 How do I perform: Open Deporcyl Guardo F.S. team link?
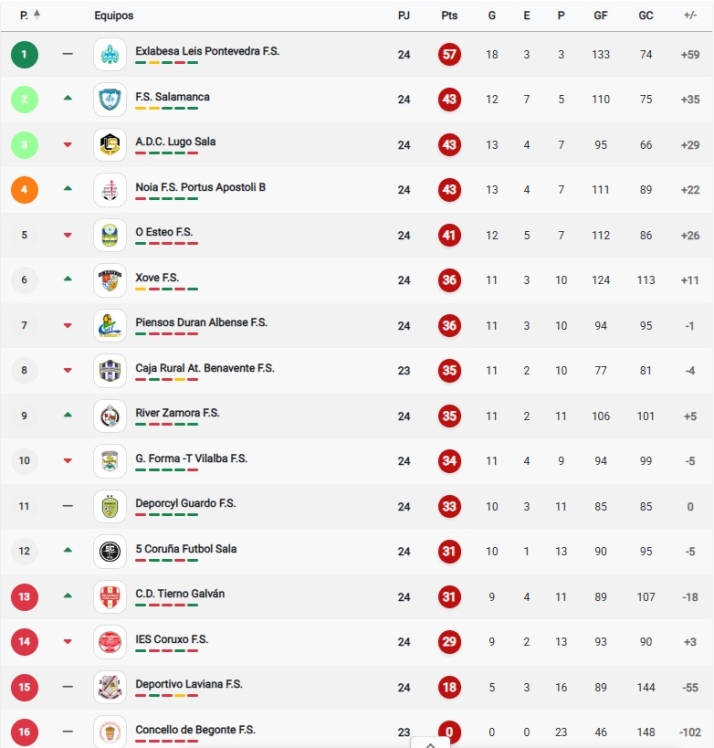(x=185, y=503)
